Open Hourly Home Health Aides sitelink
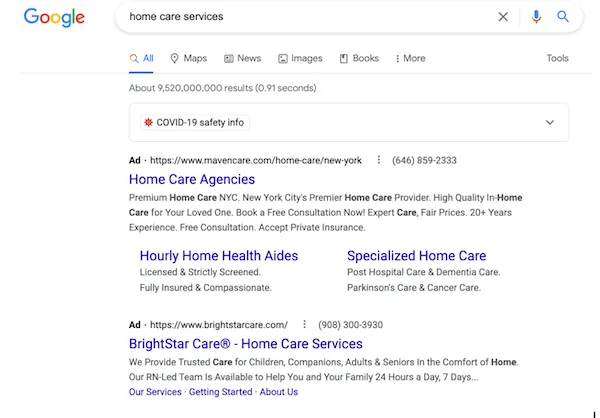Screen dimensions: 600x418 point(218,256)
